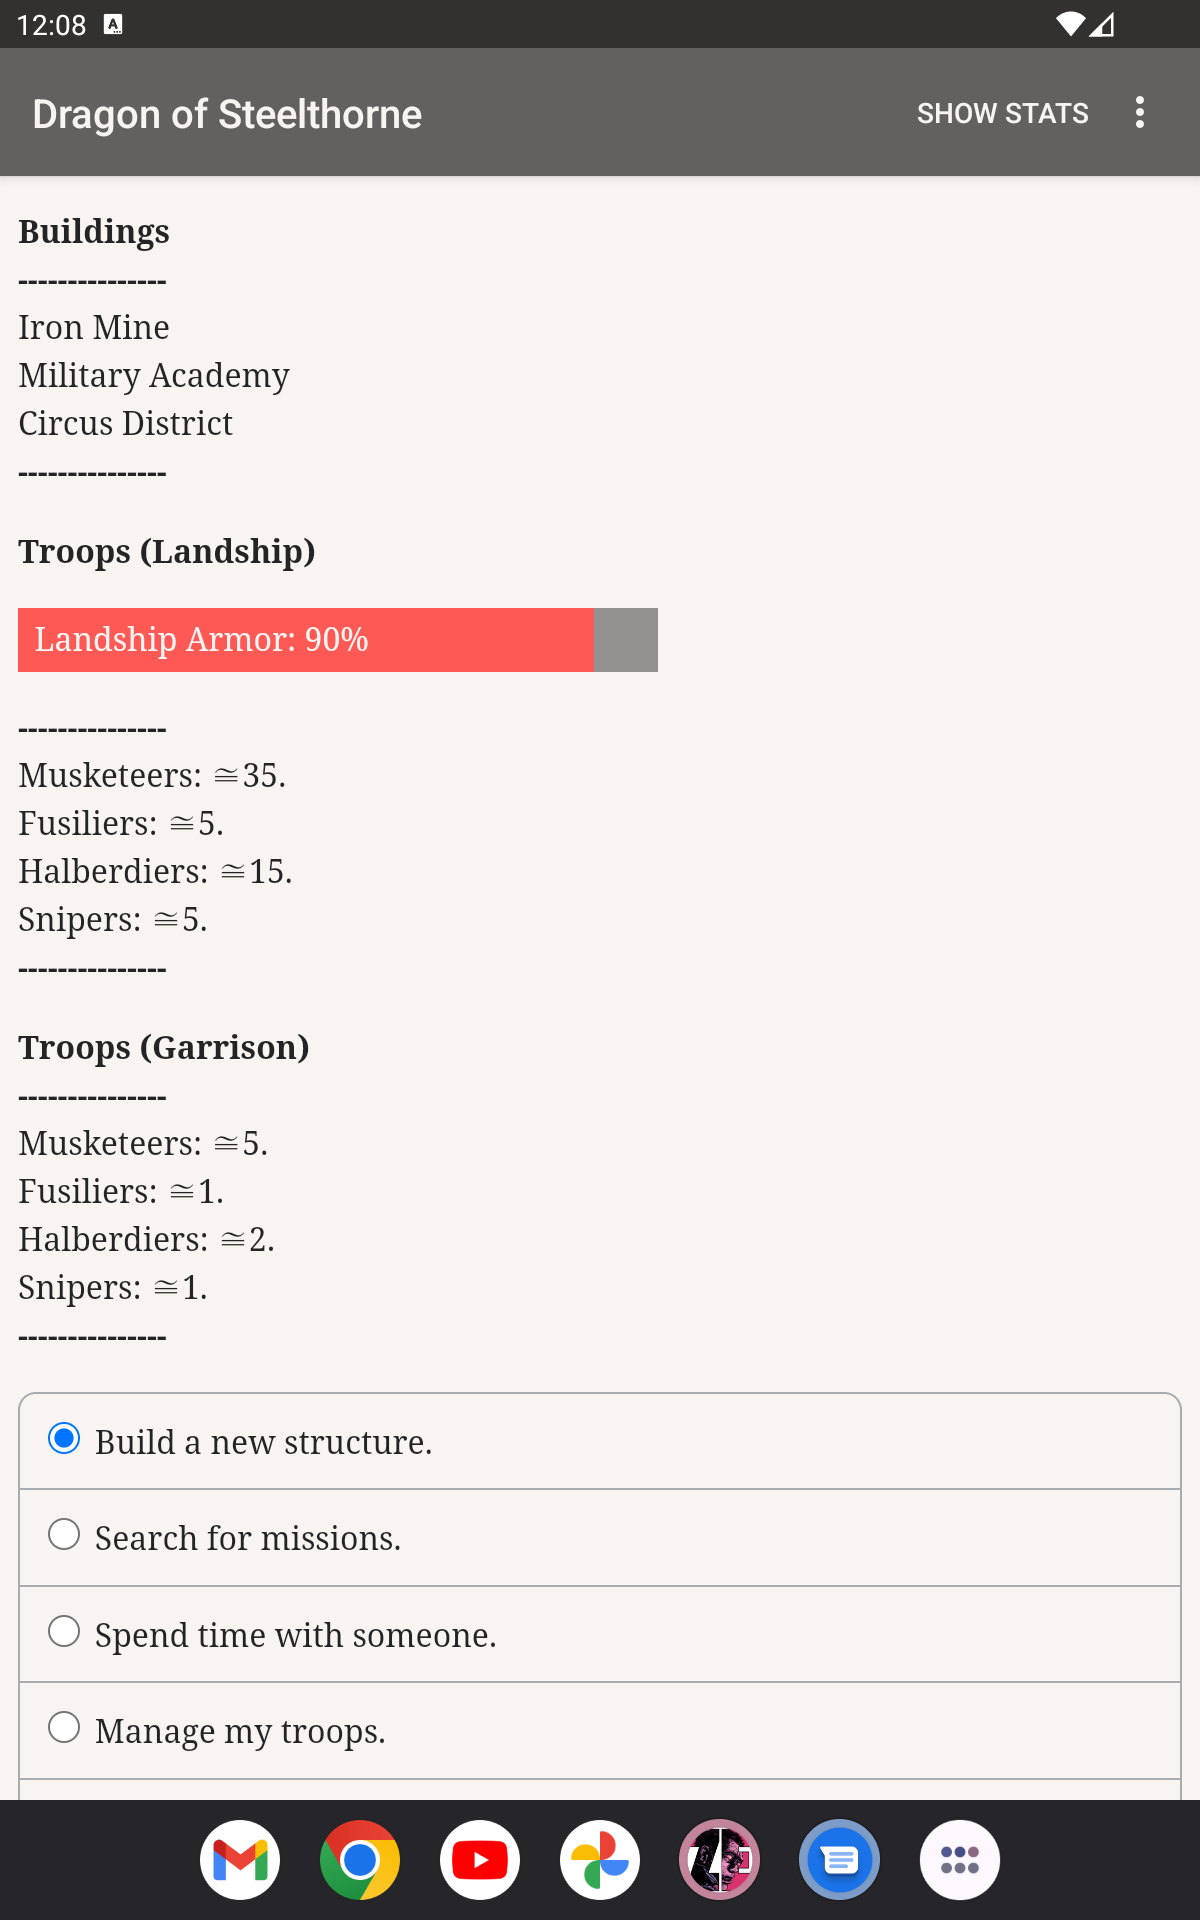
Task: Open the three-dot overflow menu
Action: pyautogui.click(x=1140, y=113)
